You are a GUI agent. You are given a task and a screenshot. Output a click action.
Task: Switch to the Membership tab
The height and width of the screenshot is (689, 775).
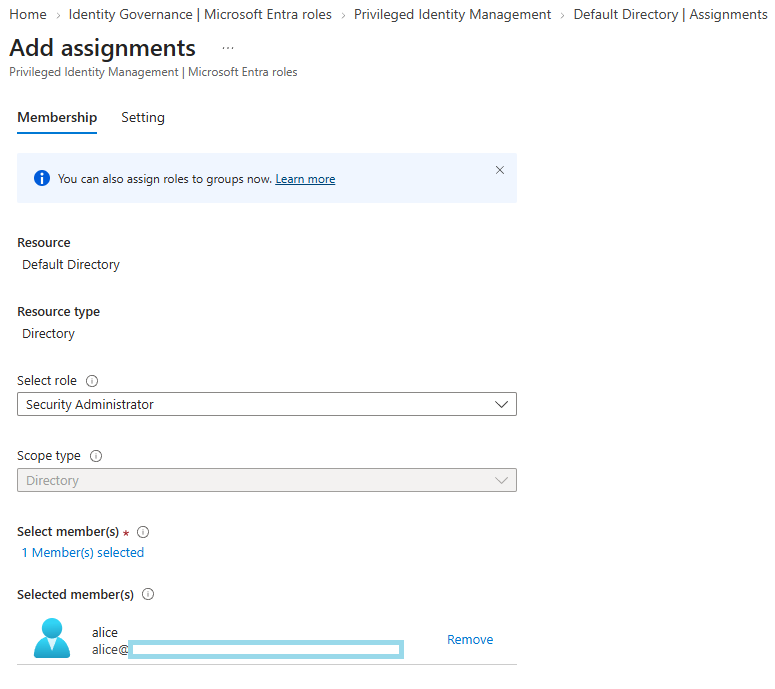point(57,118)
